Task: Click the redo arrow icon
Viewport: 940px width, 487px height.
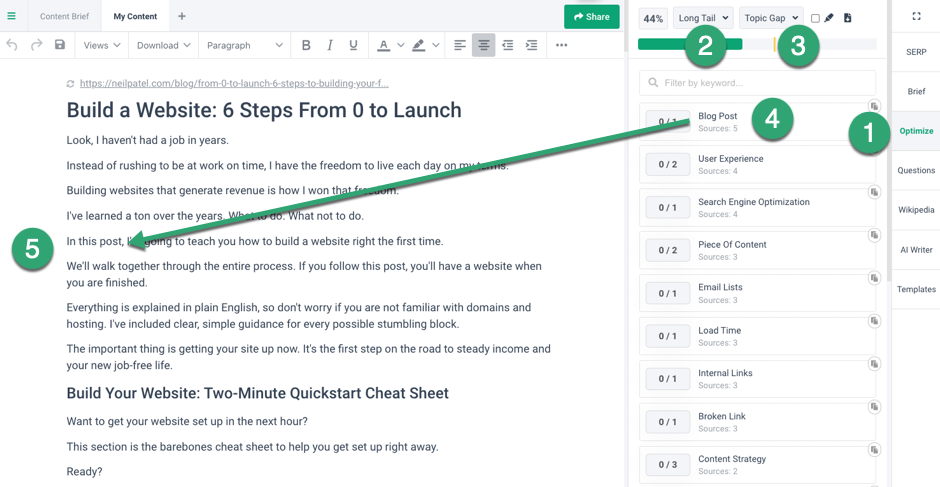Action: (37, 45)
